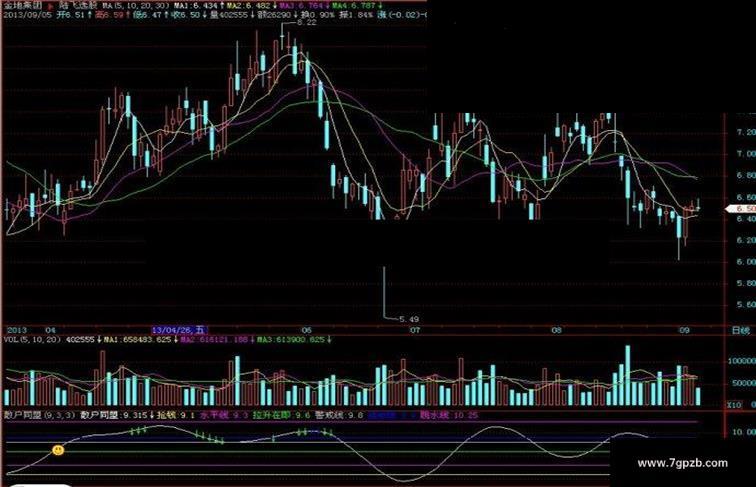Open the 散户同盟(9,3,3) indicator label
Viewport: 756px width, 487px height.
(x=39, y=415)
